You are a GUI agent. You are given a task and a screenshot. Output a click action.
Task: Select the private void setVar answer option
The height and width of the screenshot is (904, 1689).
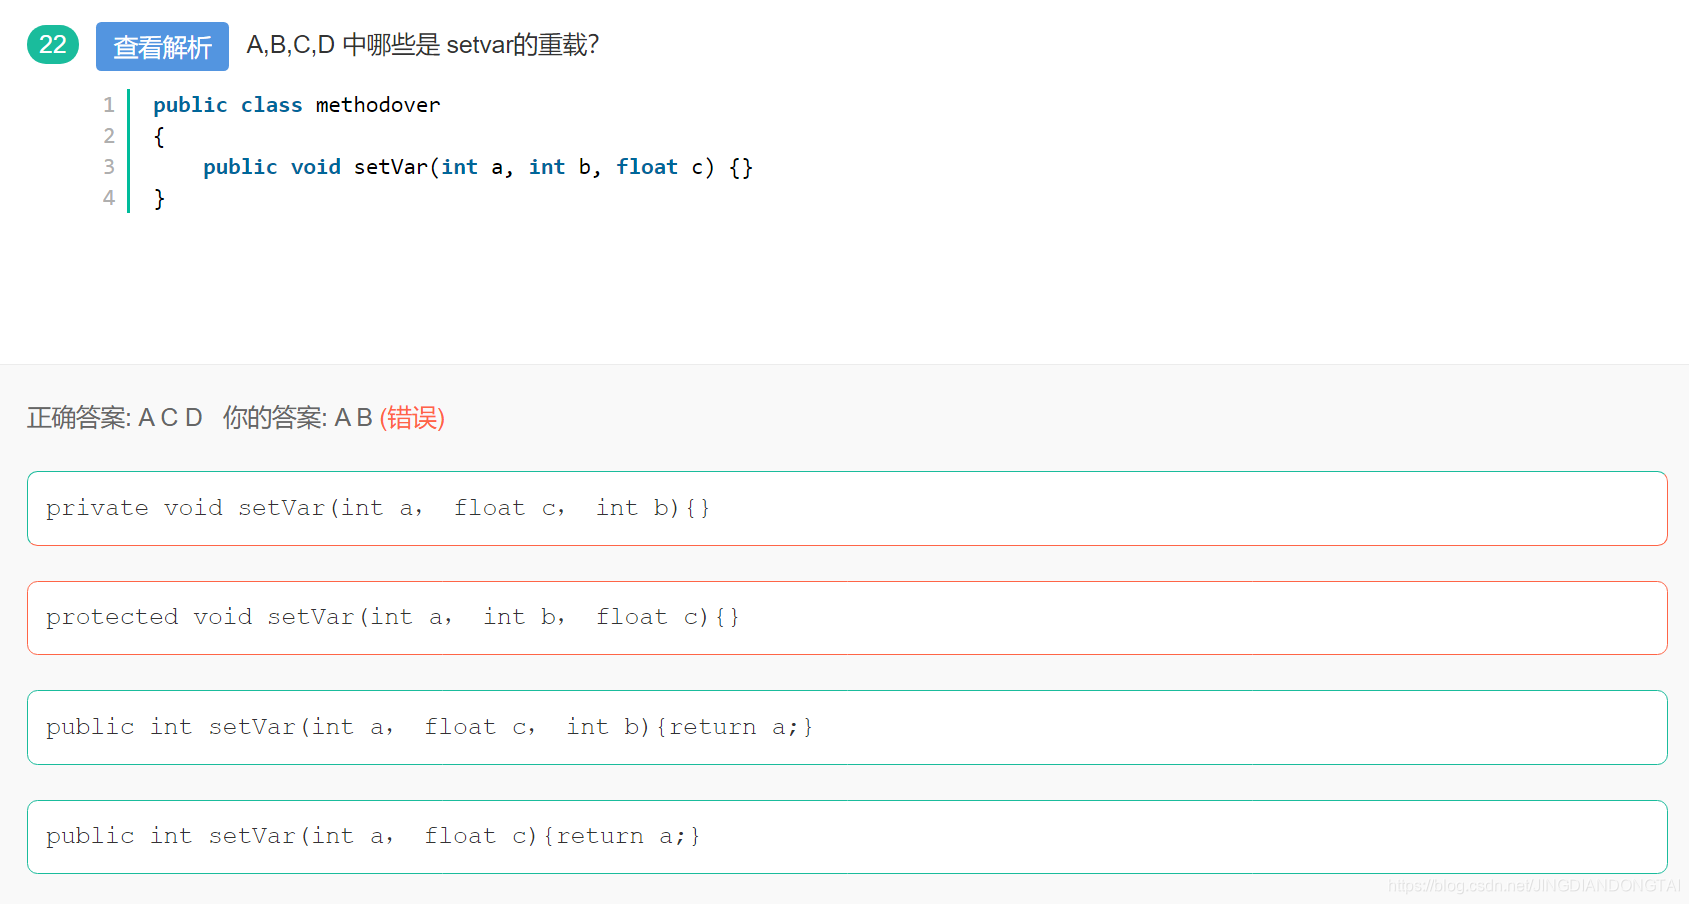tap(847, 508)
